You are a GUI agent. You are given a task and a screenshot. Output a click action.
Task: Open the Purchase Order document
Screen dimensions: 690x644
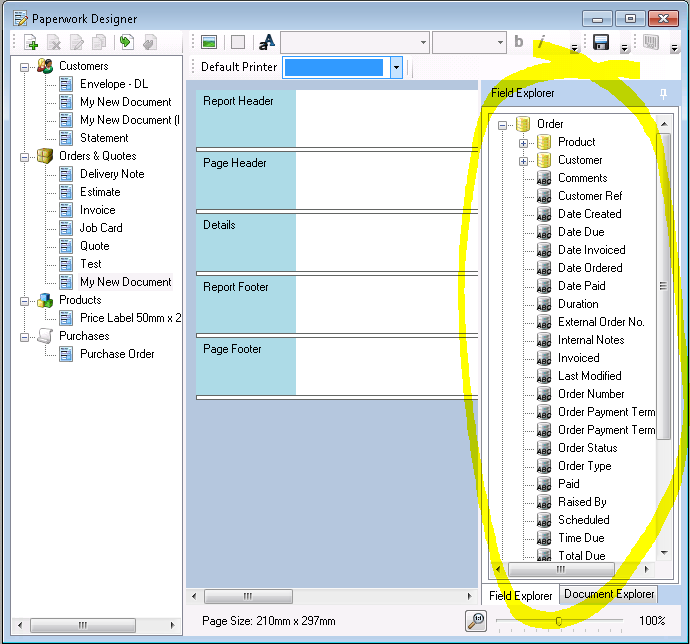(117, 354)
